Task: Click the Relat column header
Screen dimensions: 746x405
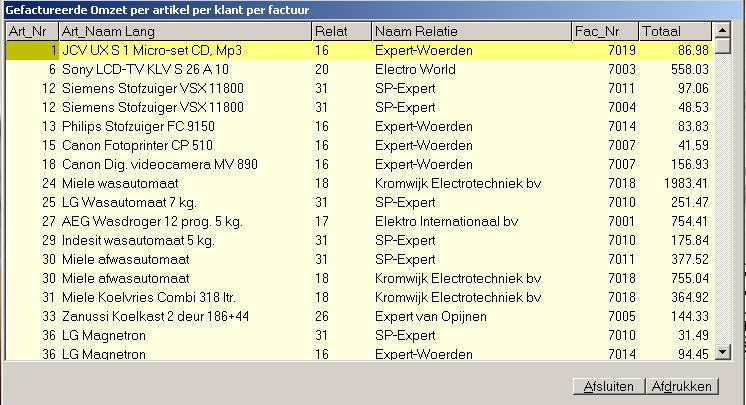Action: (x=342, y=31)
